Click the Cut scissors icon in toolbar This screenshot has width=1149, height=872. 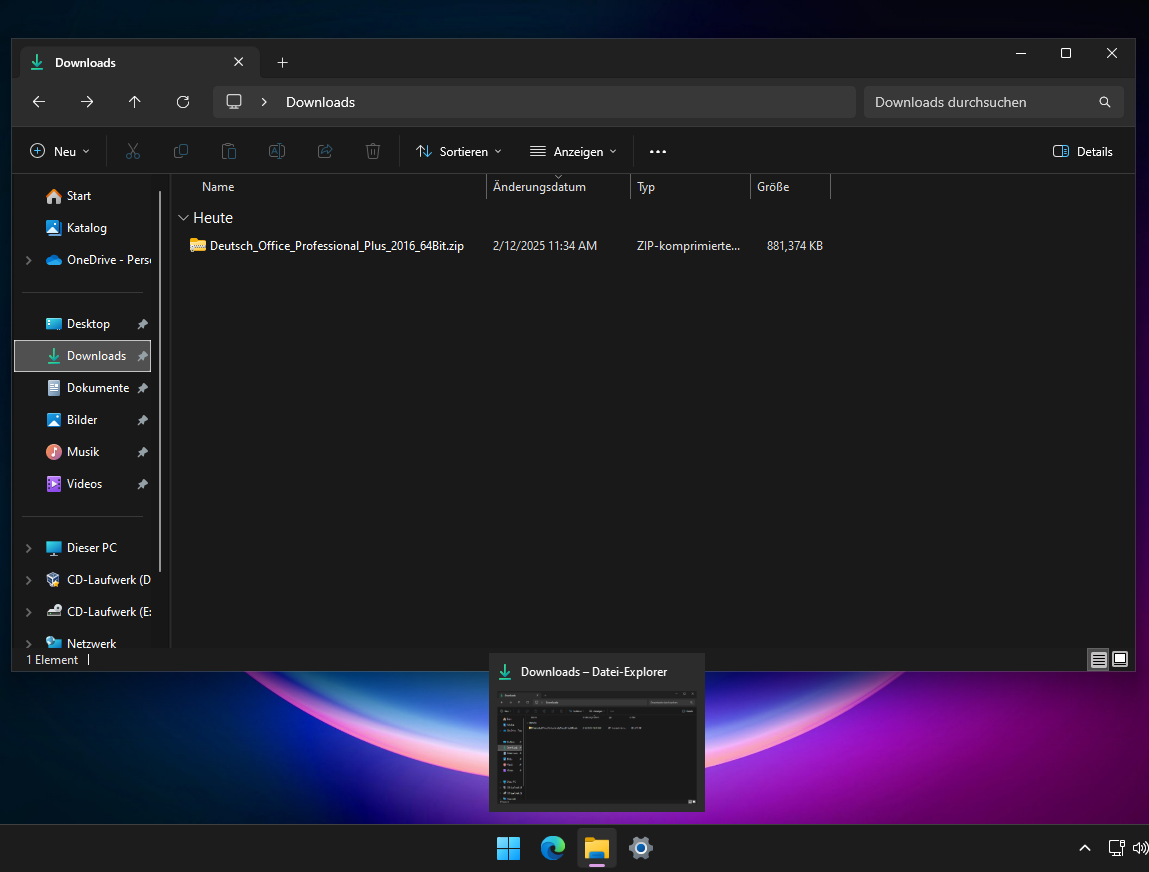[x=133, y=151]
